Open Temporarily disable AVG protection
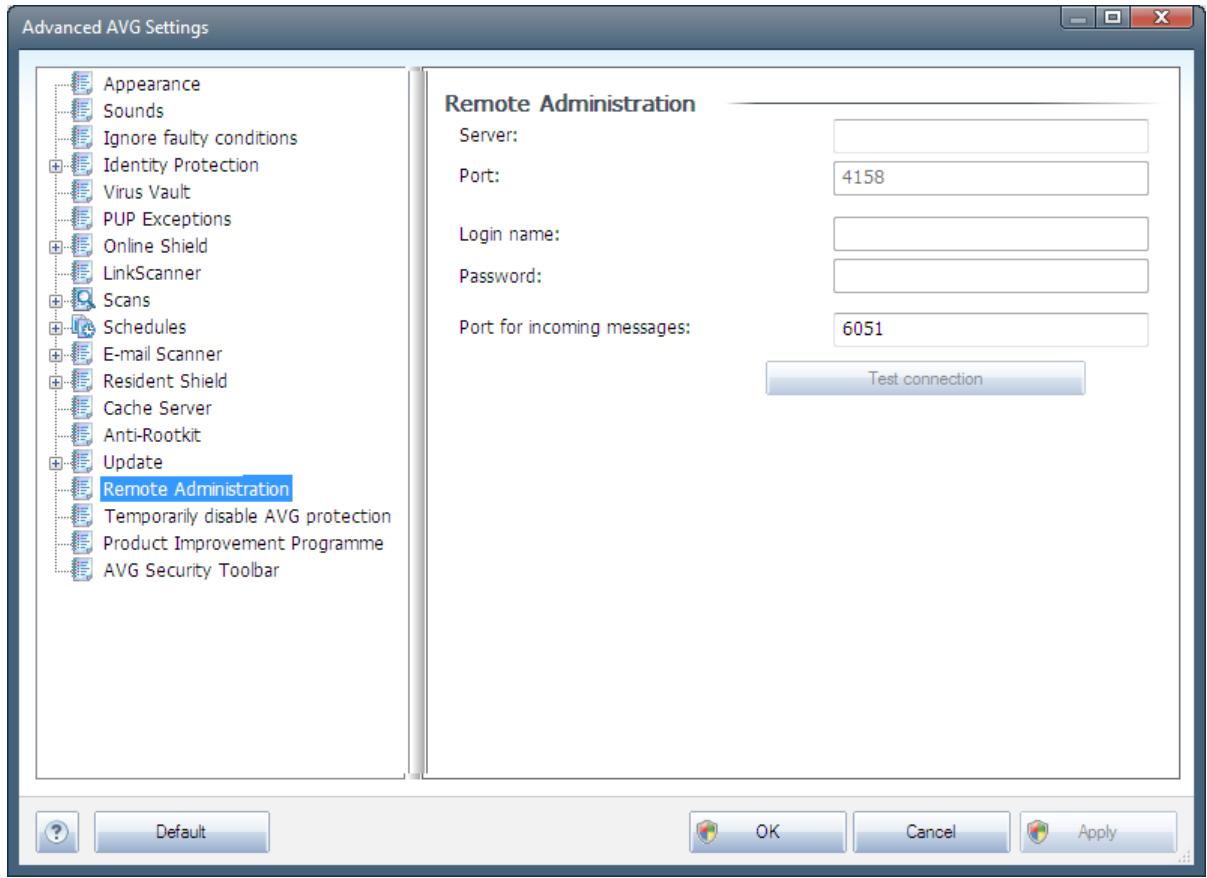The height and width of the screenshot is (878, 1207). (x=247, y=516)
